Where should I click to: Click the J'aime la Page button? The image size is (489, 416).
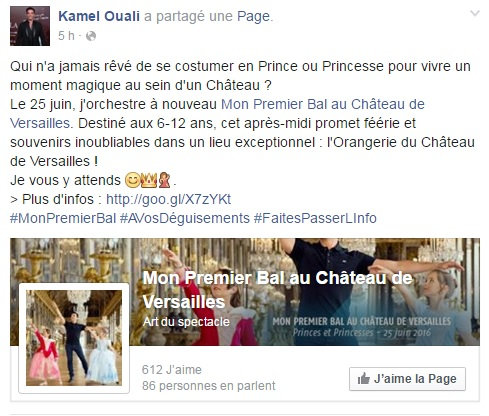(x=407, y=379)
